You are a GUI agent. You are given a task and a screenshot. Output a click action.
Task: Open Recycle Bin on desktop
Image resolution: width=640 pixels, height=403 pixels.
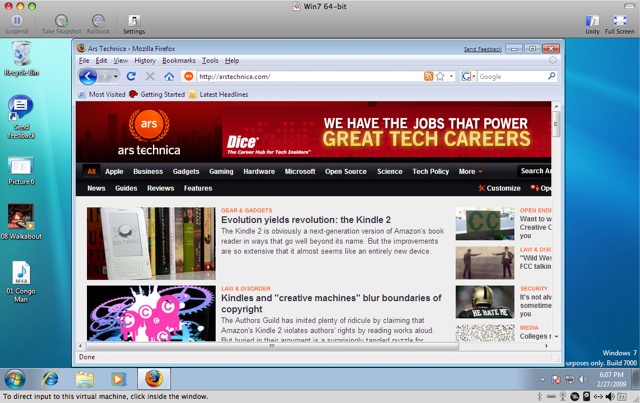point(21,59)
